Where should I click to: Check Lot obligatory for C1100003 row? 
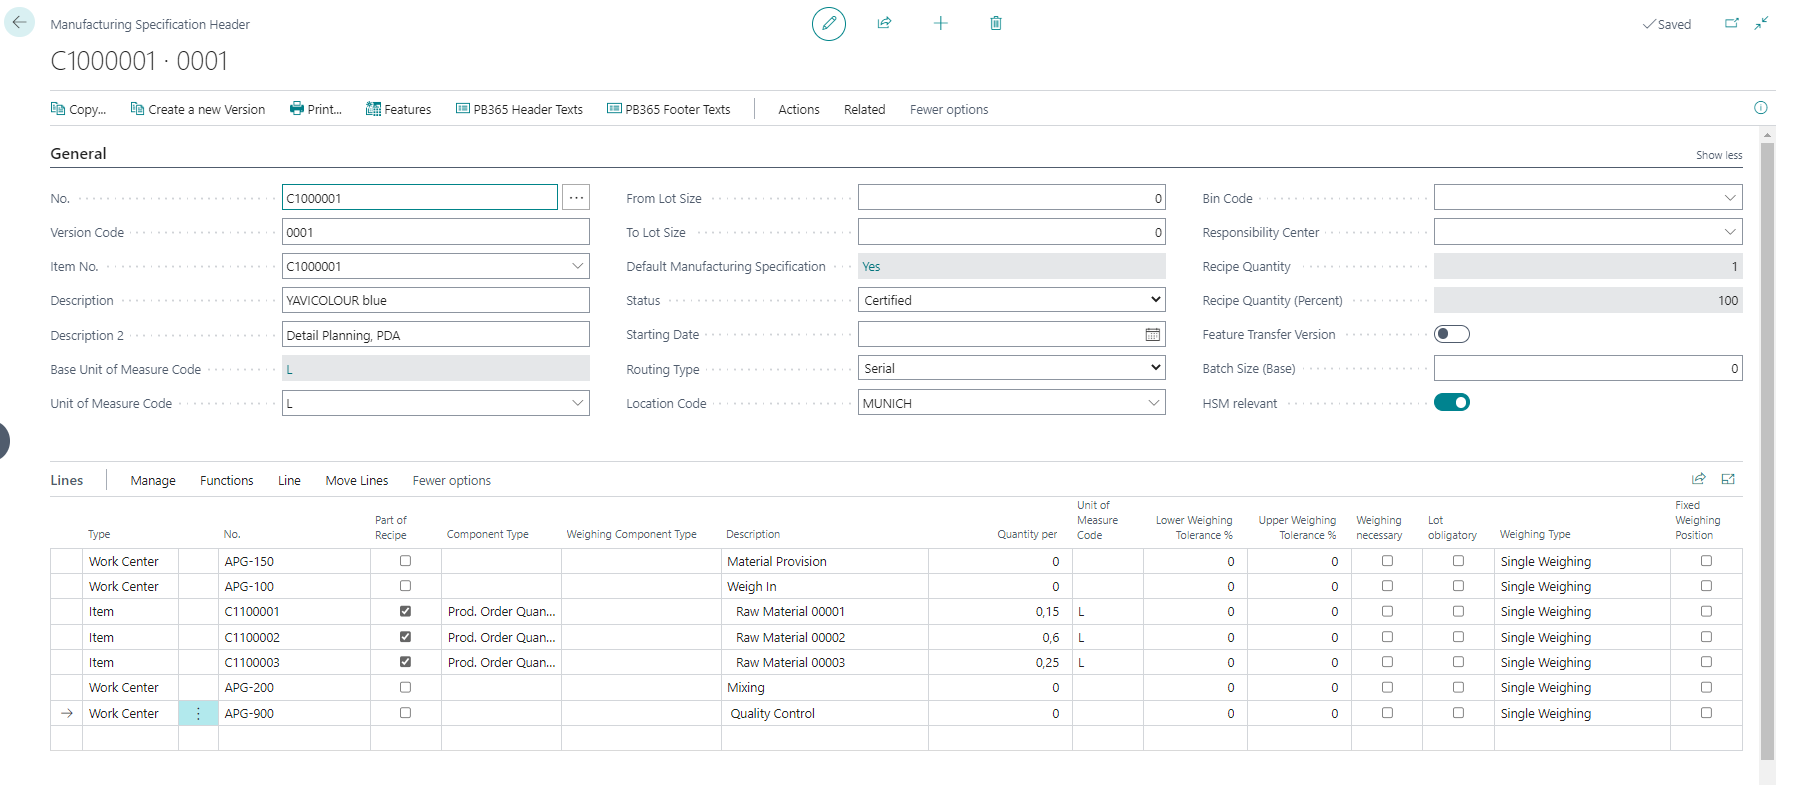(1458, 662)
